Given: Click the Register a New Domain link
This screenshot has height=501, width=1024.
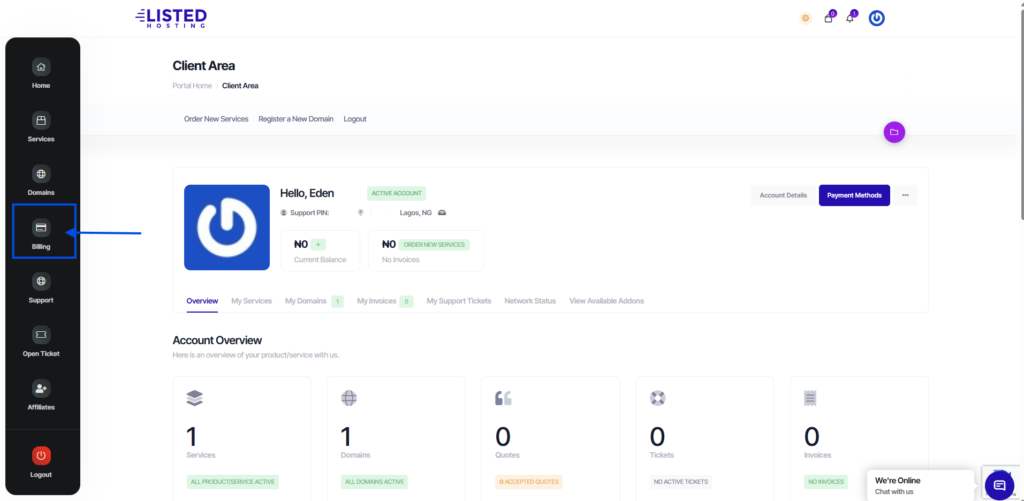Looking at the screenshot, I should click(x=296, y=119).
